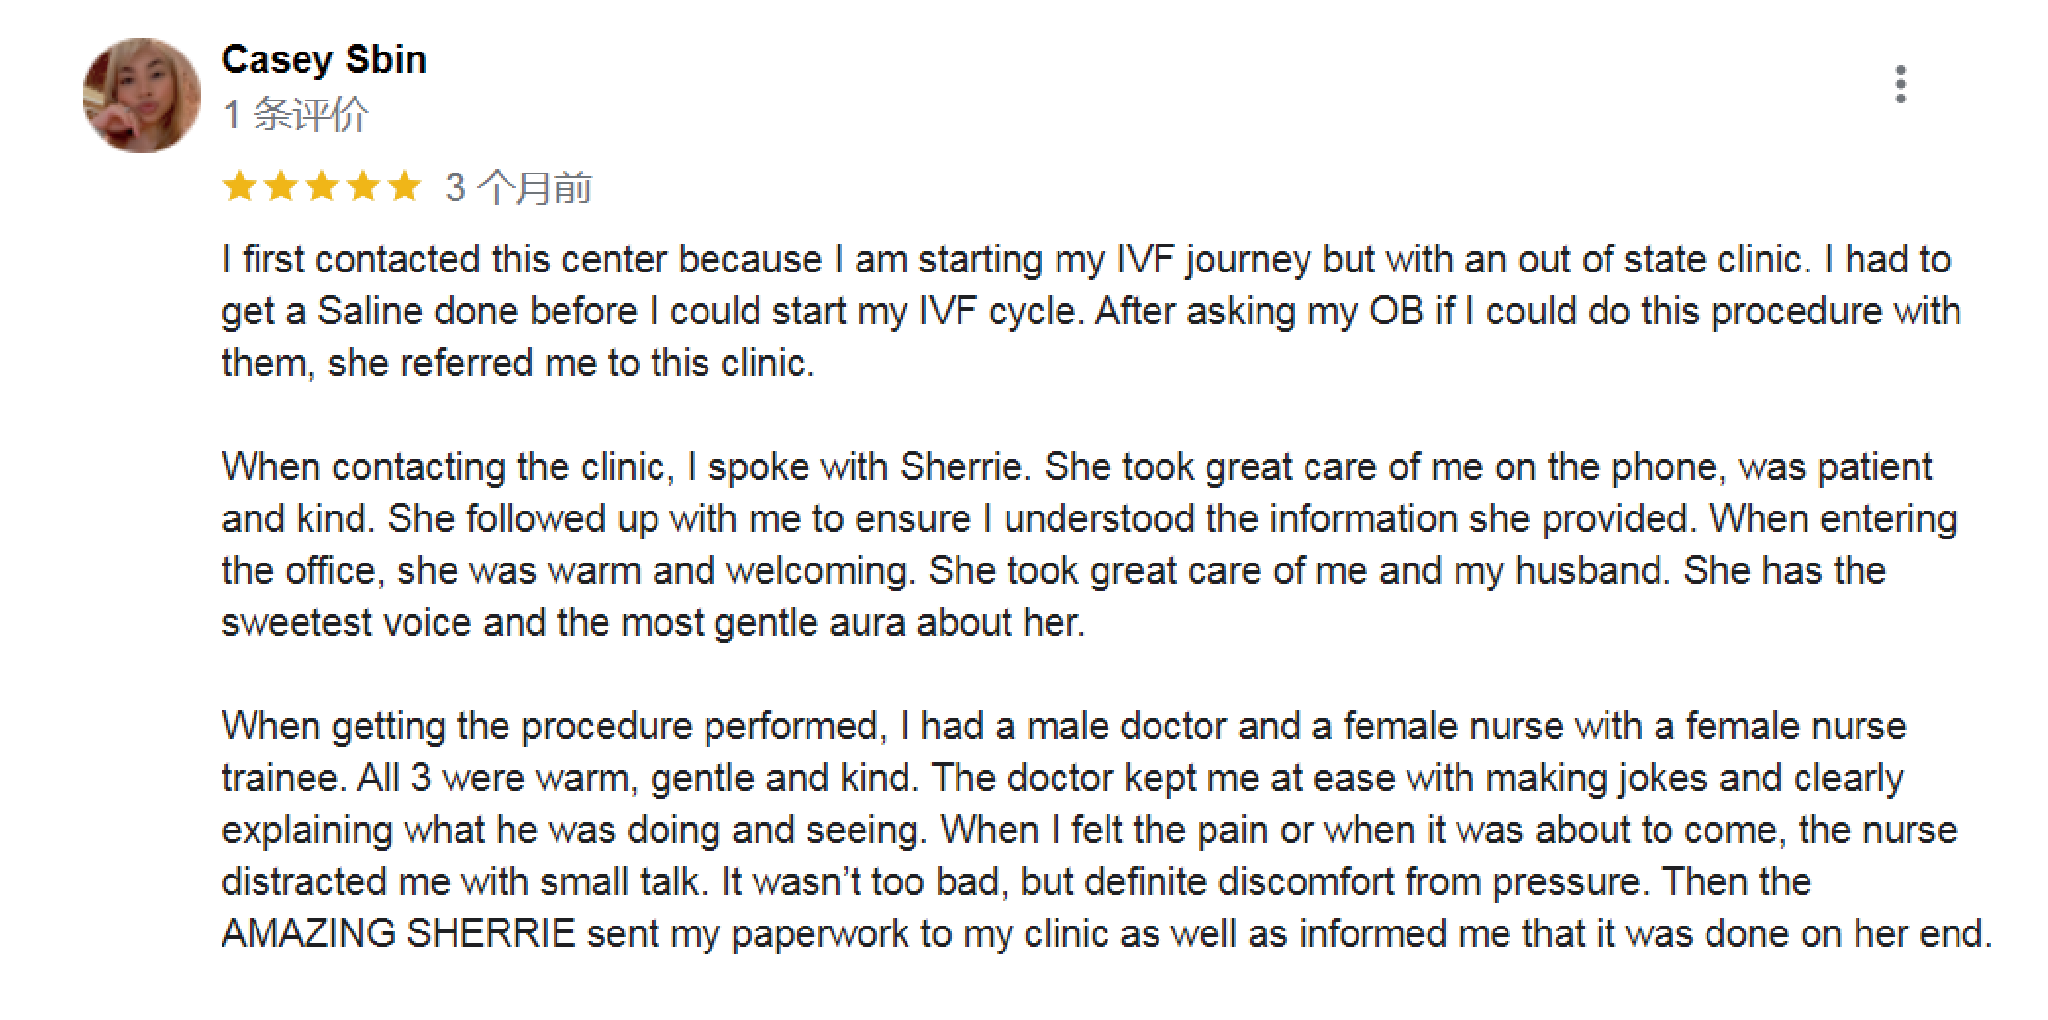Open Casey Sbin's profile photo
Viewport: 2048px width, 1020px height.
tap(141, 96)
